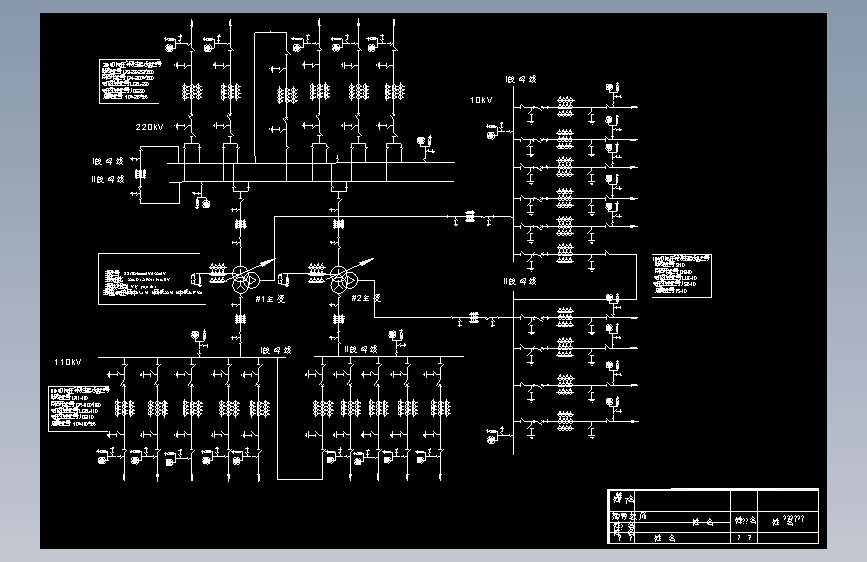Image resolution: width=867 pixels, height=562 pixels.
Task: Select 110kV bus section I label
Action: (276, 351)
